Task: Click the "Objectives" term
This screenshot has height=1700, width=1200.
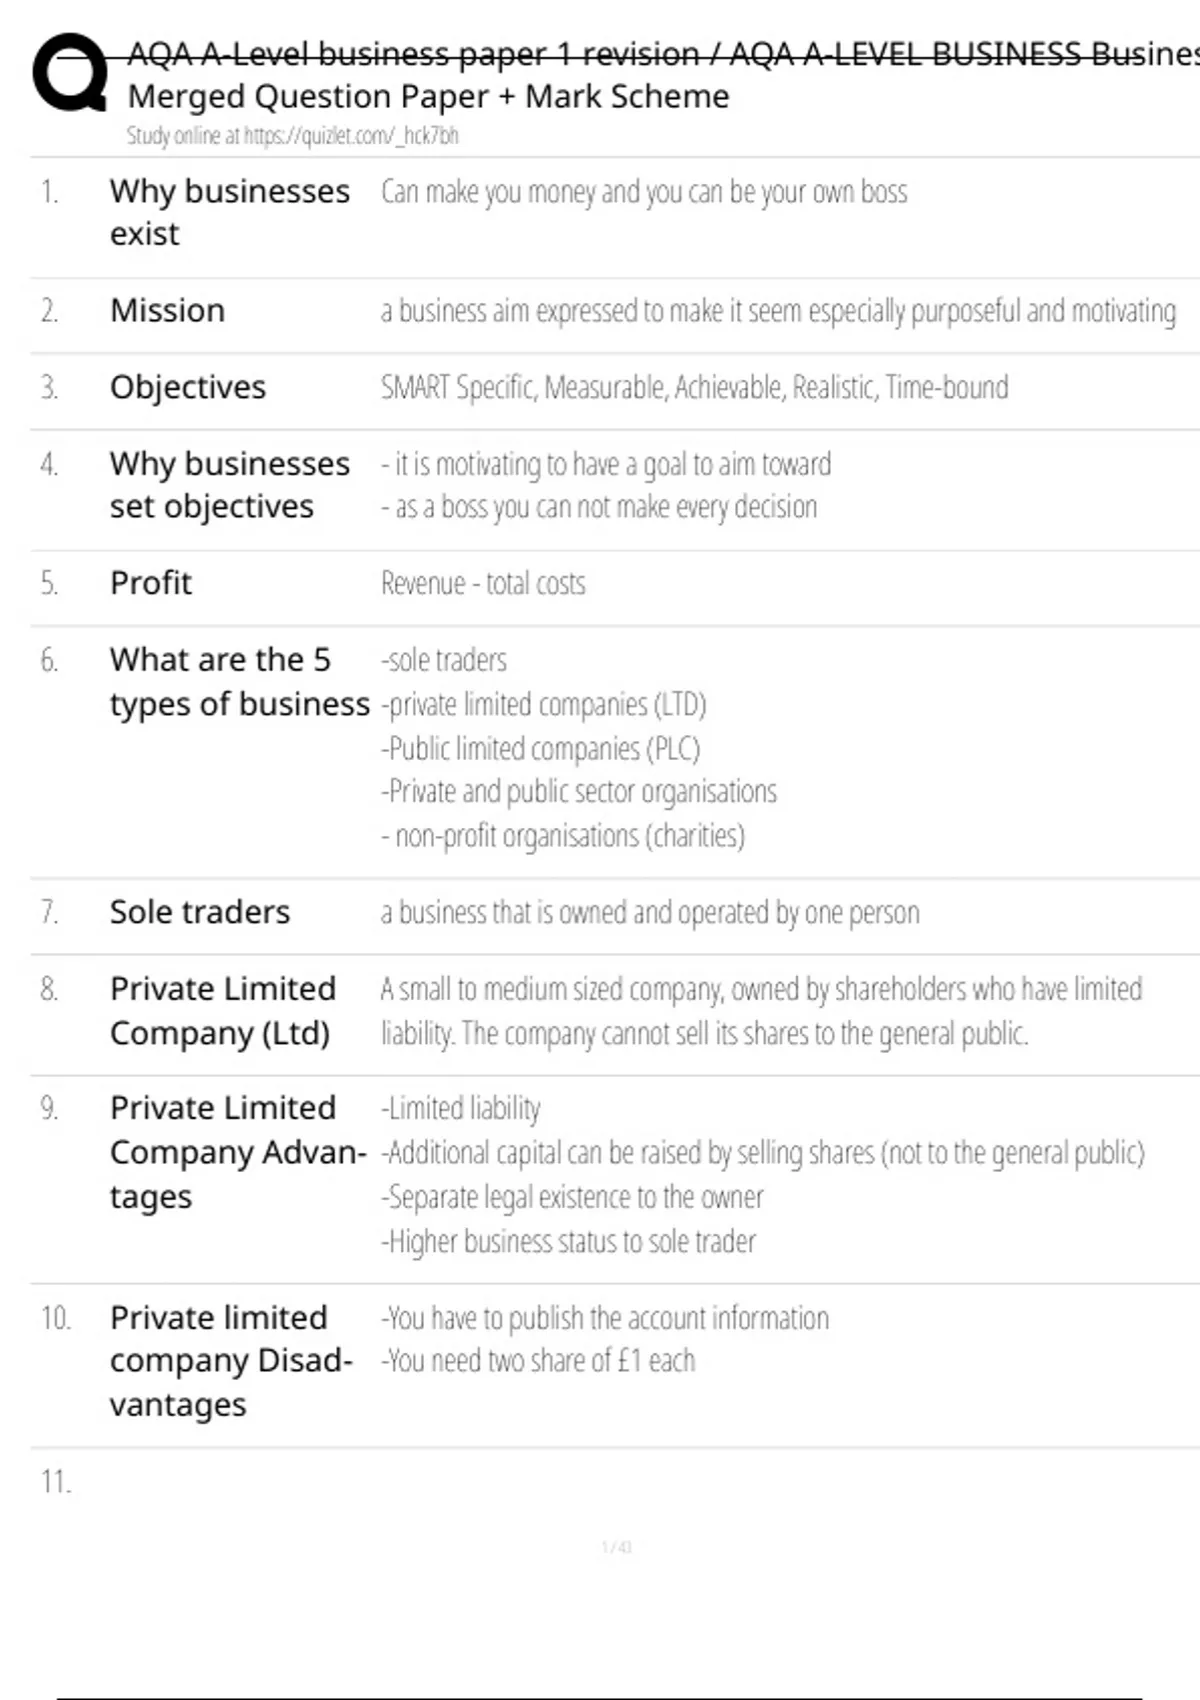Action: (x=188, y=387)
